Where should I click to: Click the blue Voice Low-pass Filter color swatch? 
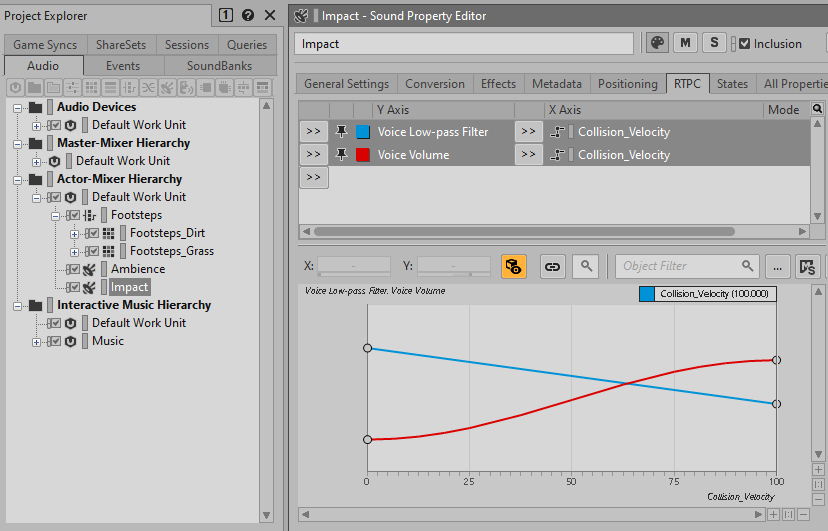(363, 132)
